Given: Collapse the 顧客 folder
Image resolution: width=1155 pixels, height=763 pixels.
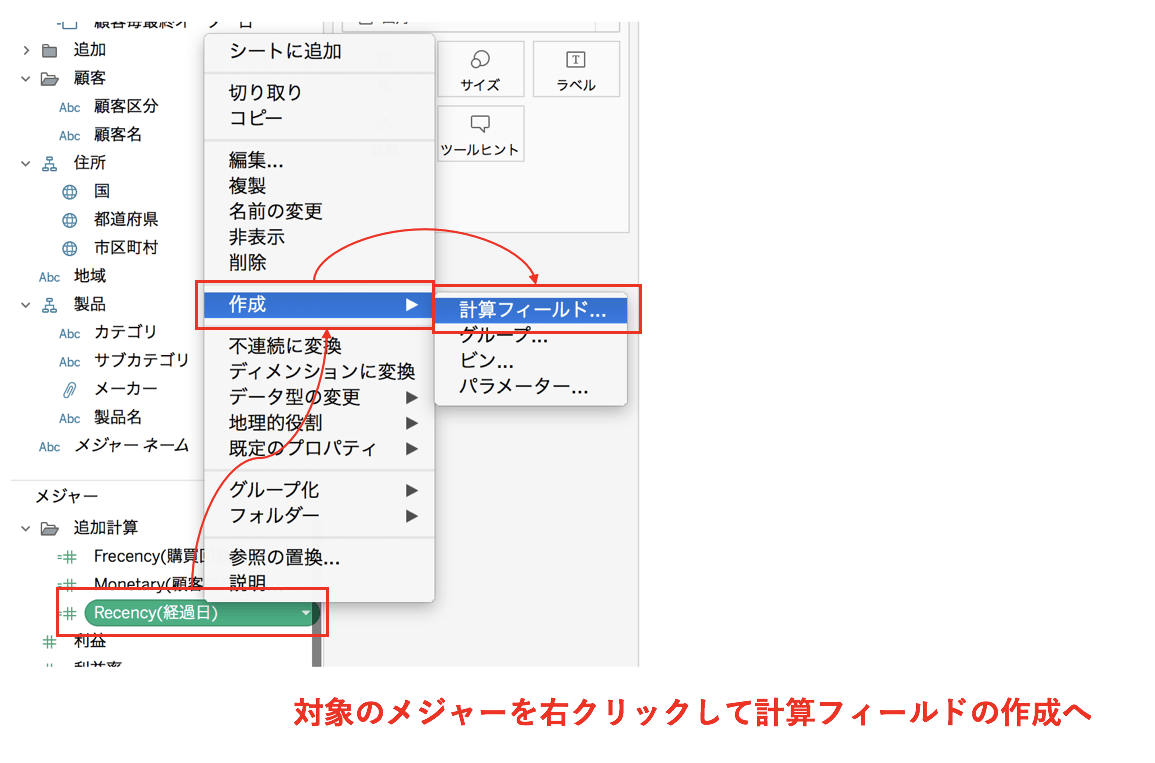Looking at the screenshot, I should pyautogui.click(x=26, y=78).
